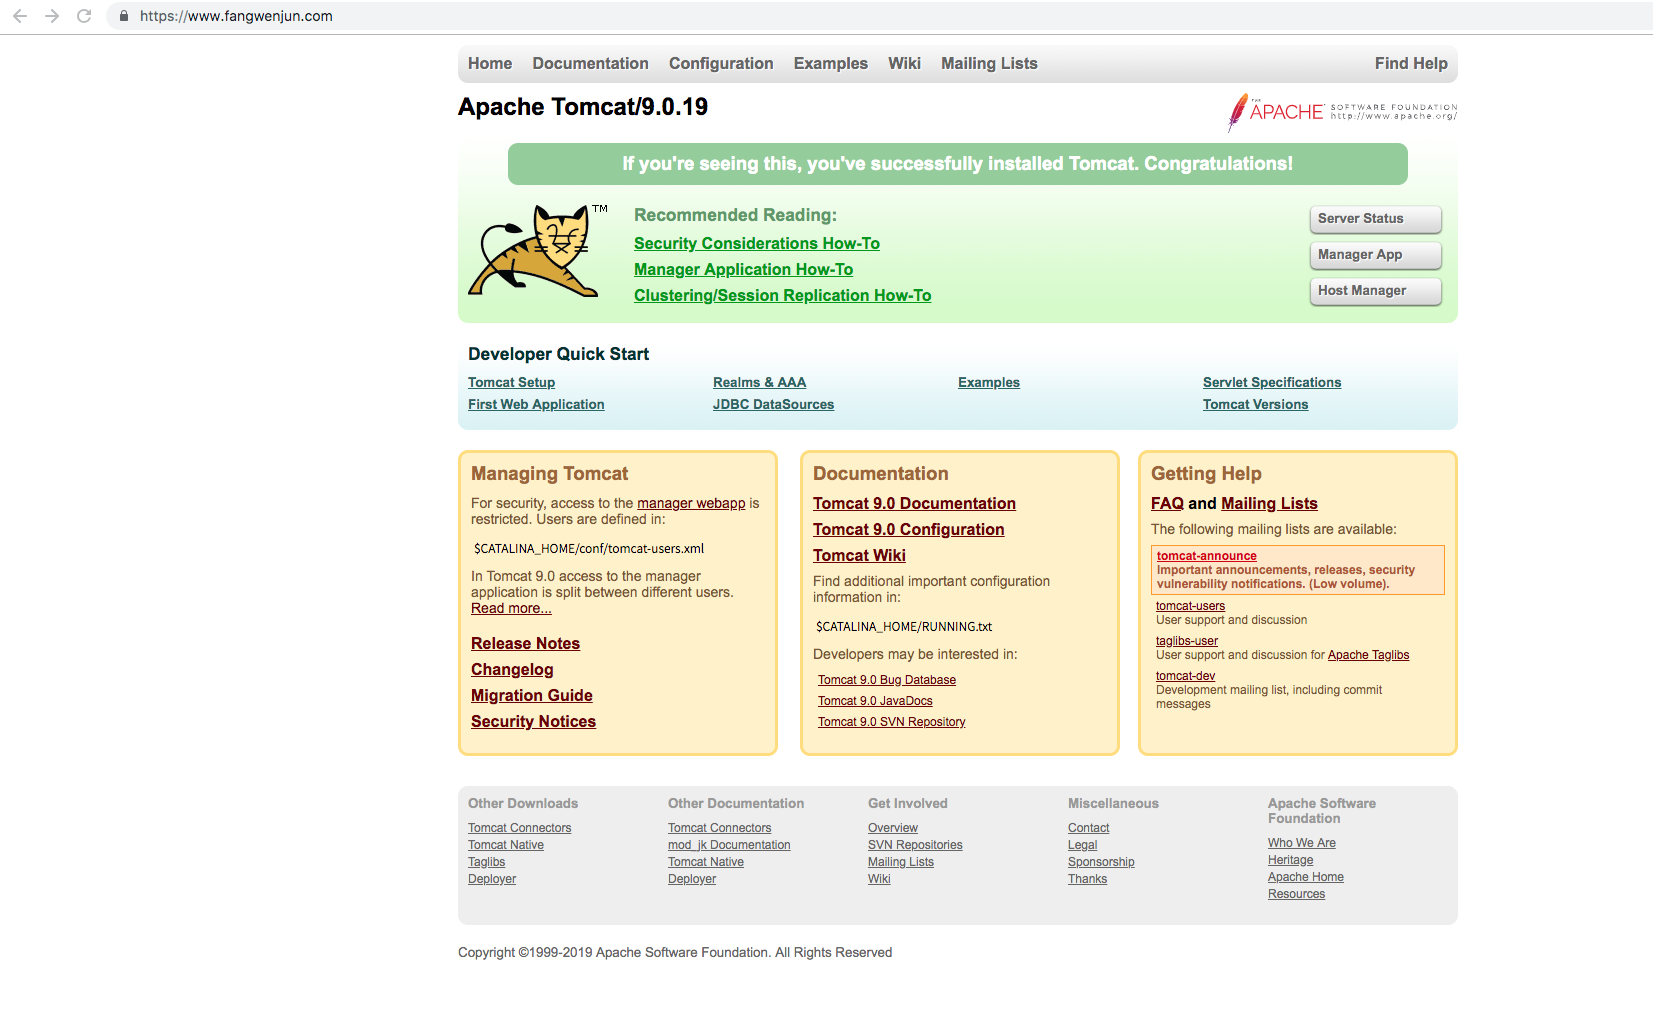Click the Tomcat cat mascot image
The width and height of the screenshot is (1653, 1035).
point(538,250)
